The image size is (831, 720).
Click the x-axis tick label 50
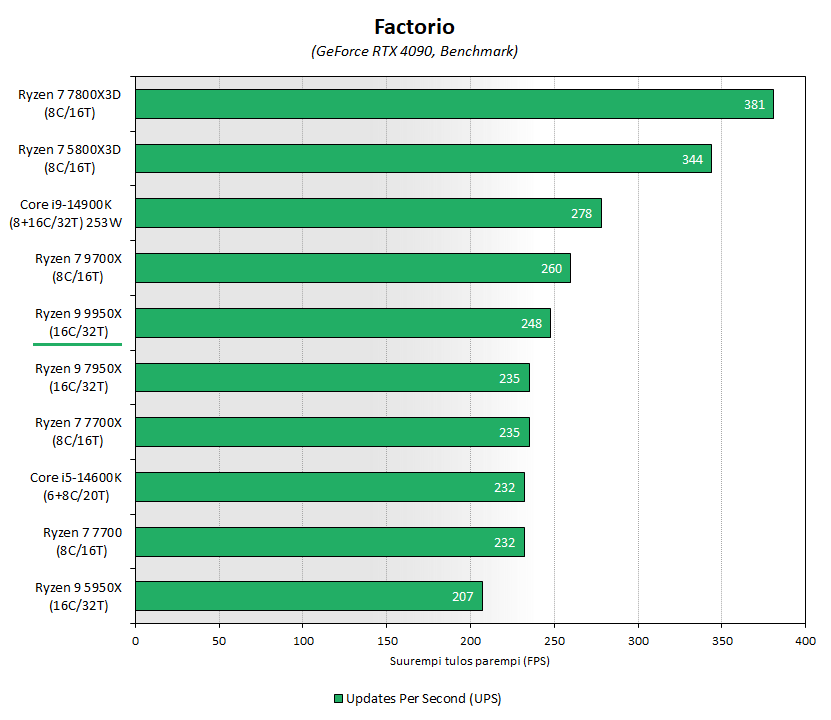219,641
